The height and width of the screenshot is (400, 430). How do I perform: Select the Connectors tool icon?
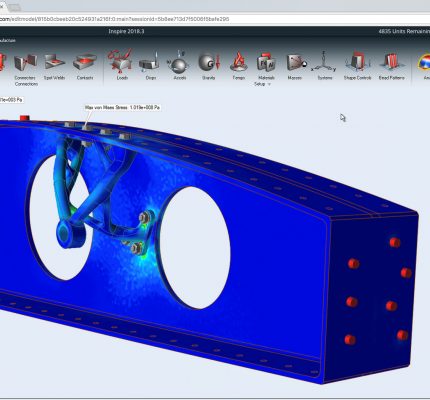(25, 62)
